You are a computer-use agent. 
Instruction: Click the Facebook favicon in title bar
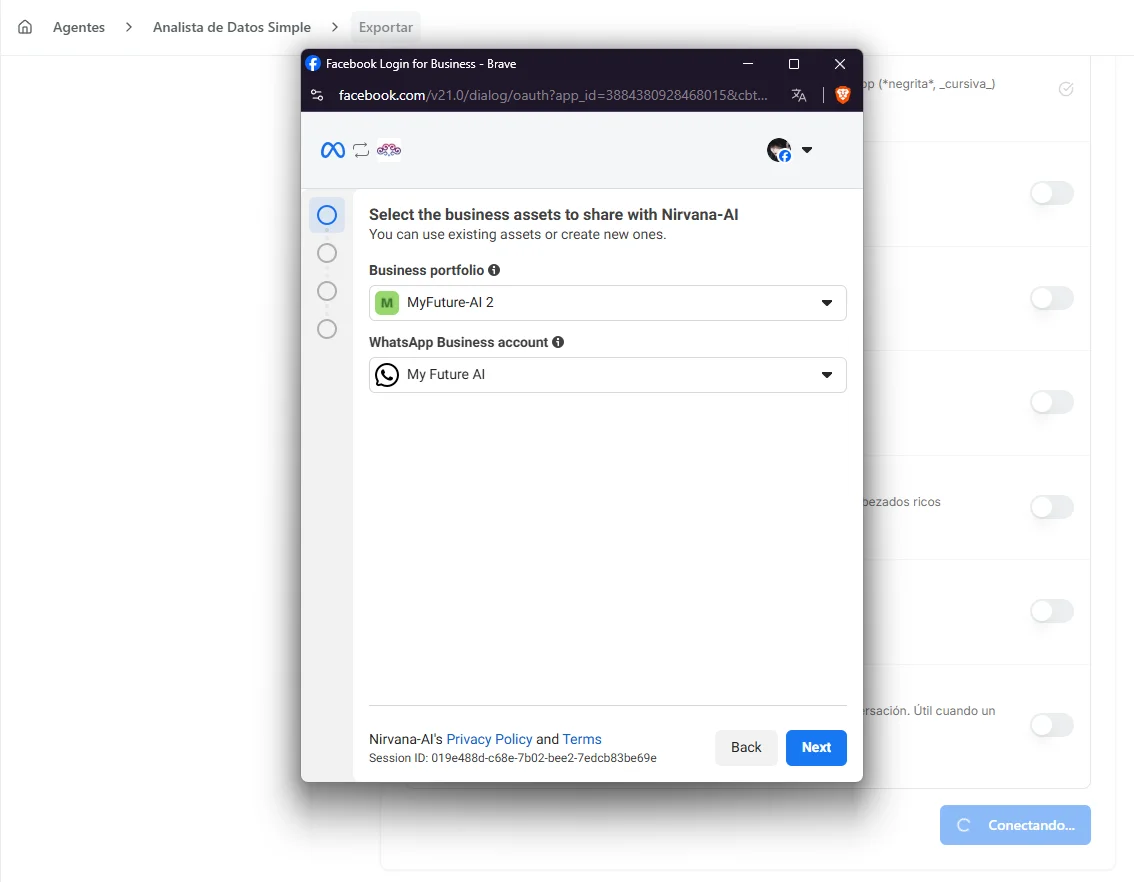(x=312, y=64)
